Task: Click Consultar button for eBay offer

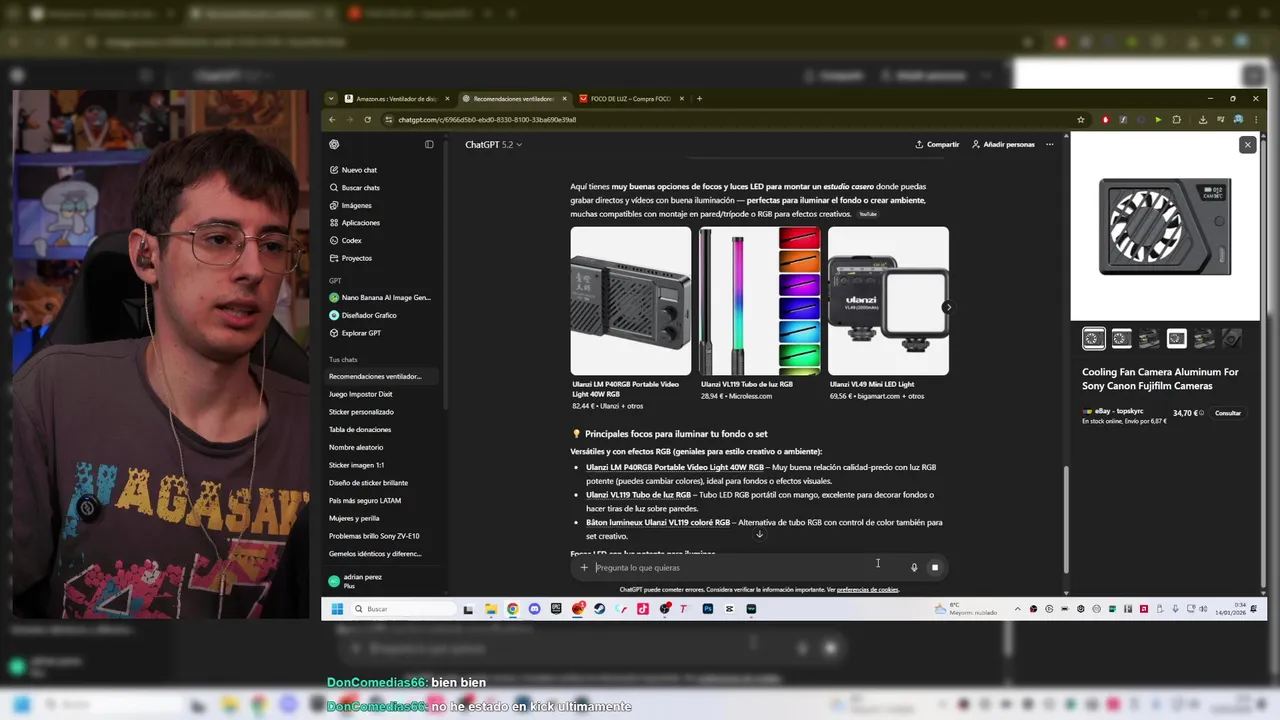Action: [1228, 413]
